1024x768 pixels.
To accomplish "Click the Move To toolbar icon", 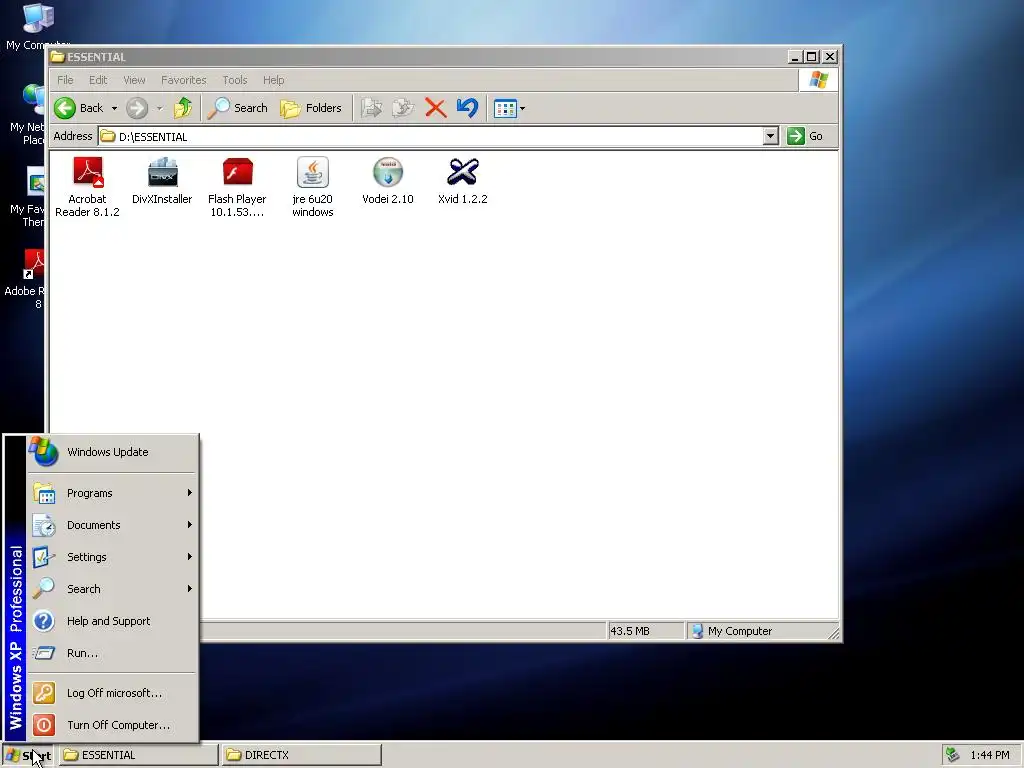I will tap(372, 108).
